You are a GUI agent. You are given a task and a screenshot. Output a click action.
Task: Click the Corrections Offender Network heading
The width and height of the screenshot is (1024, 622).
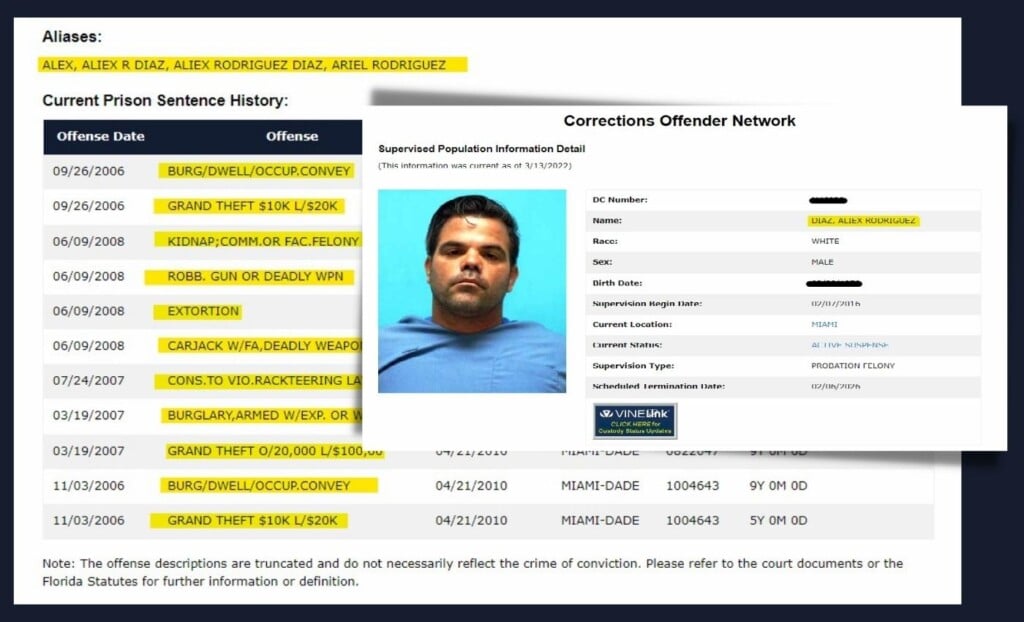[x=679, y=121]
